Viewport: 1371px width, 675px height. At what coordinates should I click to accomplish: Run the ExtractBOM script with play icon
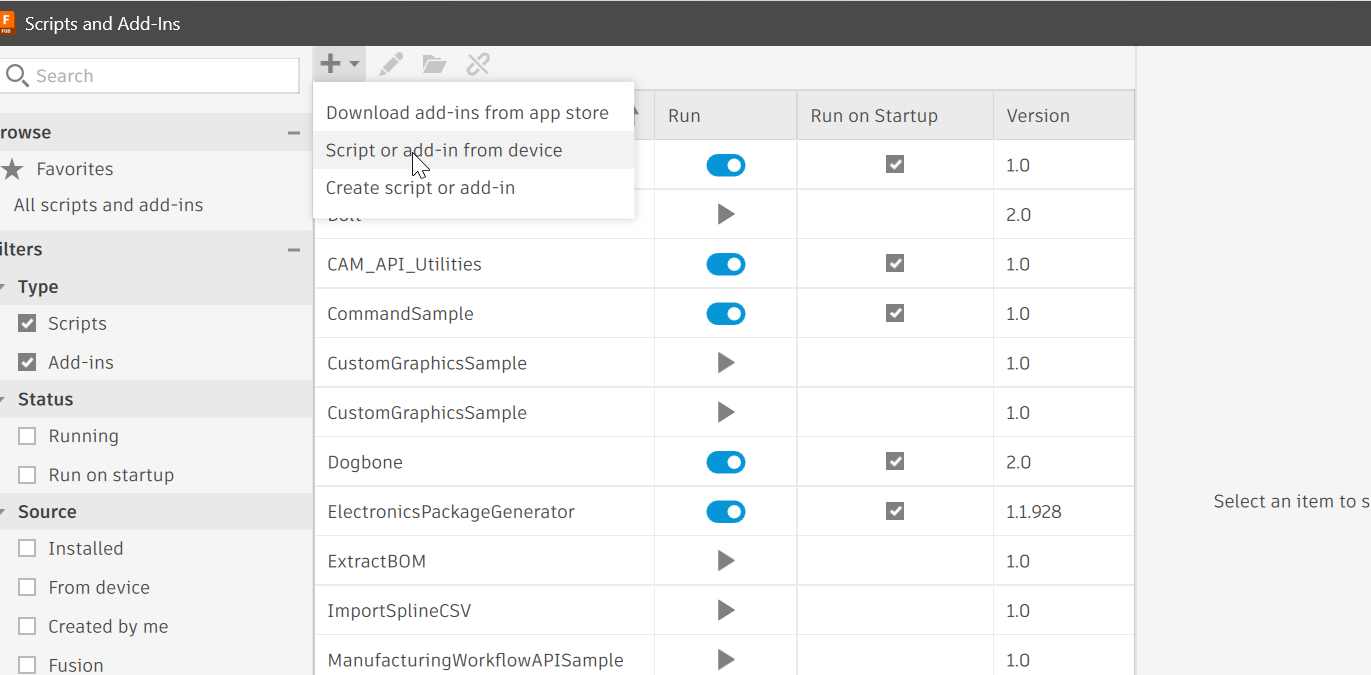726,561
